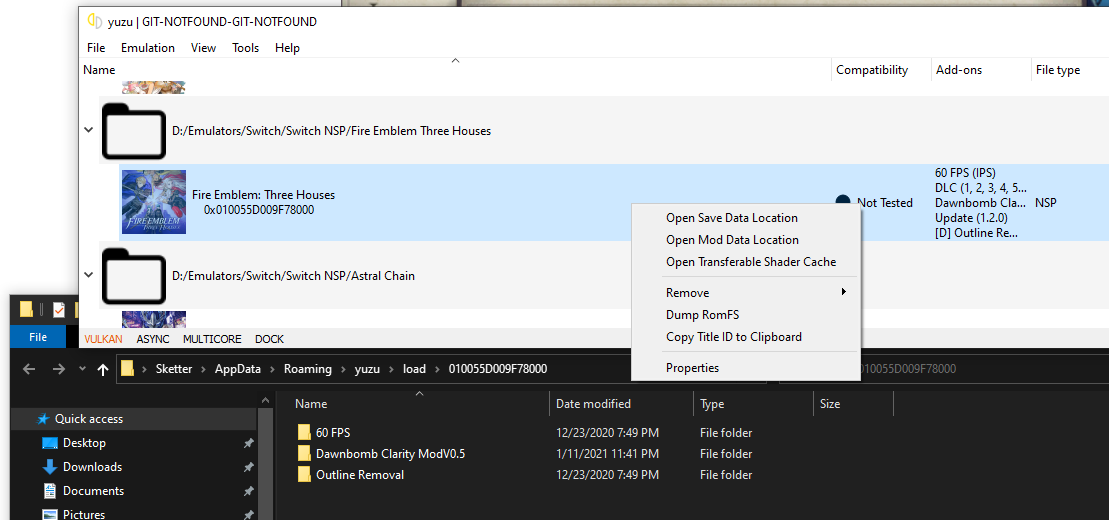Collapse the Astral Chain folder row

point(88,275)
